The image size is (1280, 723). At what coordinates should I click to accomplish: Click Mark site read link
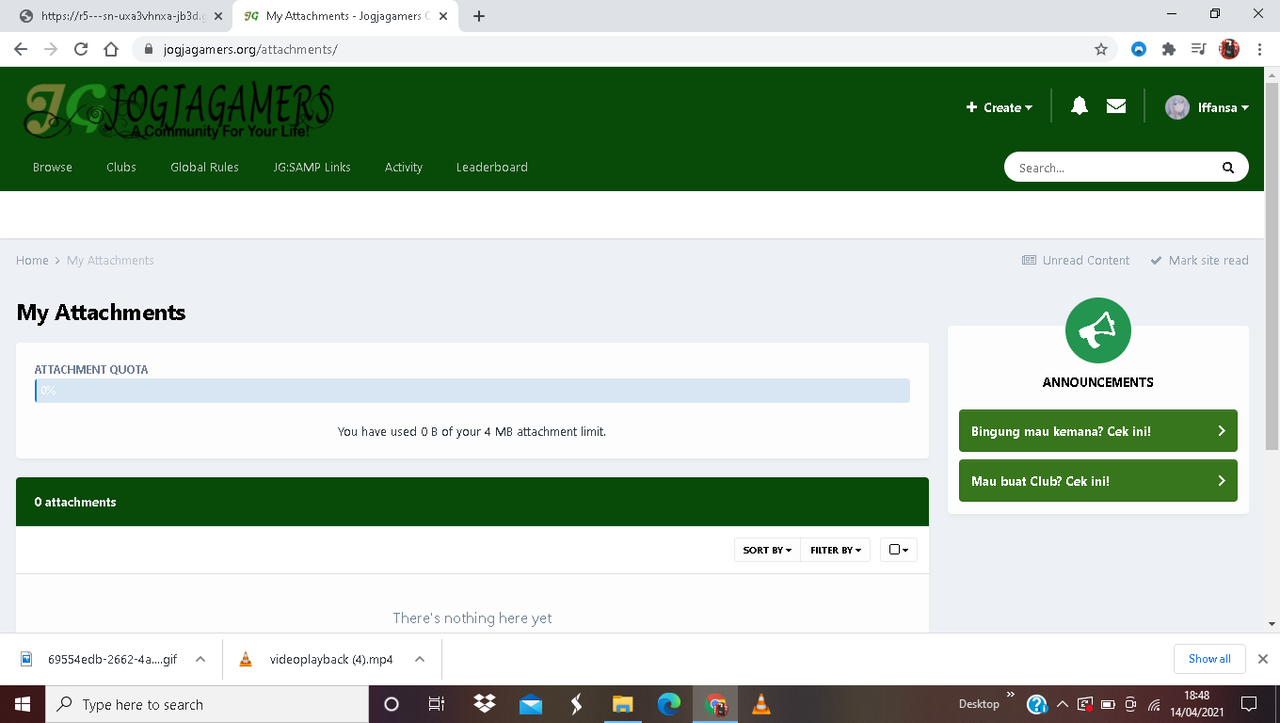(1199, 260)
